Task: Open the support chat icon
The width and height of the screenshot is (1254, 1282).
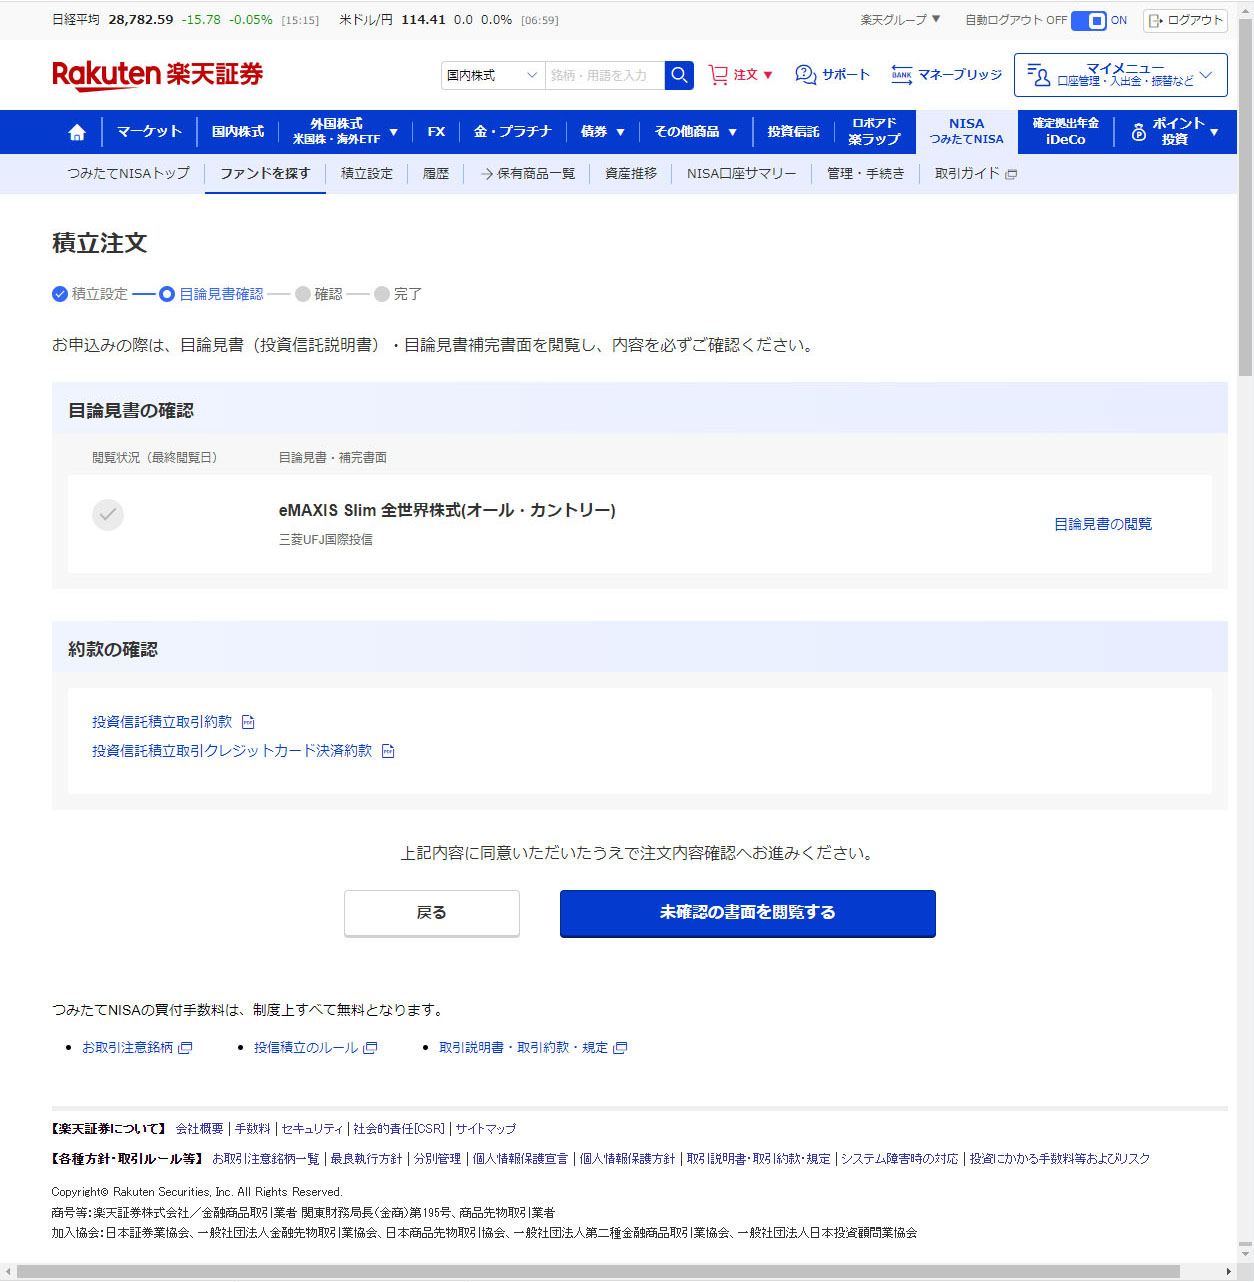Action: [805, 75]
